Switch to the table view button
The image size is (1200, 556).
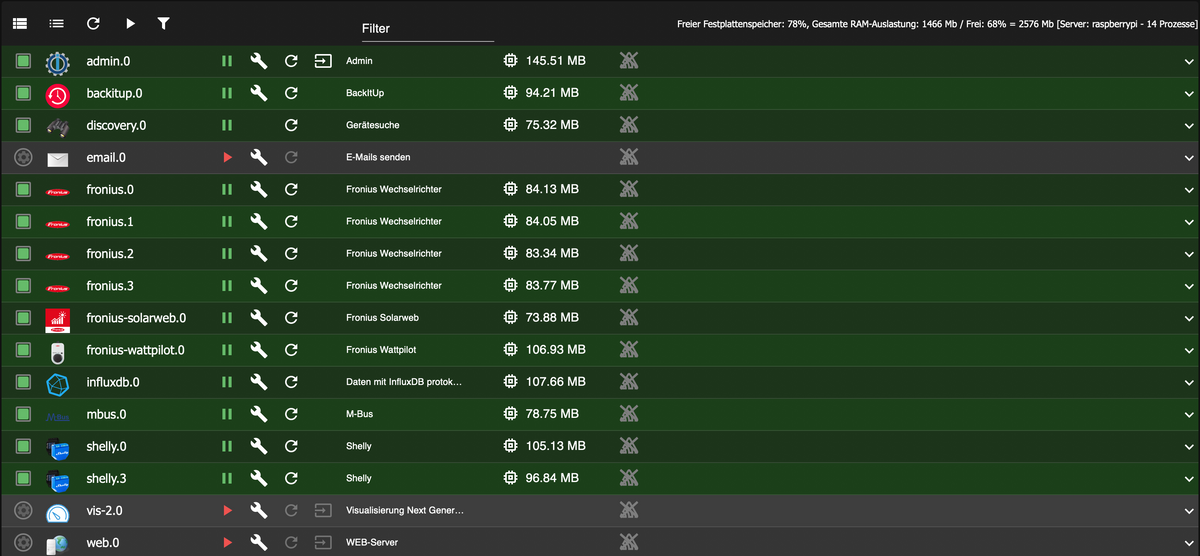tap(20, 22)
